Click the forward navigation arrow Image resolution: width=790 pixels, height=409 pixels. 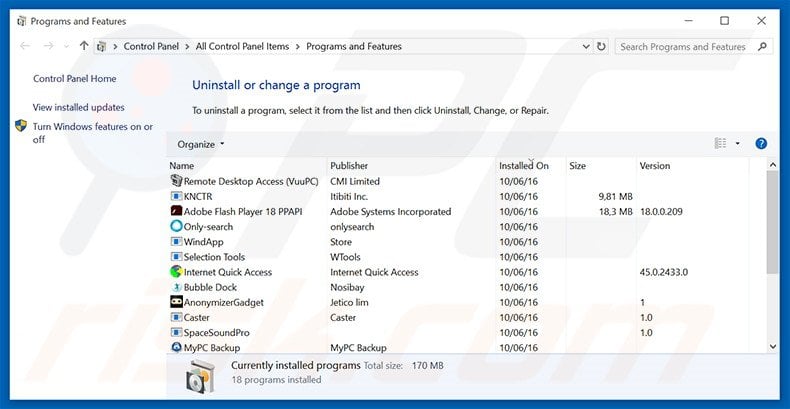(x=48, y=46)
